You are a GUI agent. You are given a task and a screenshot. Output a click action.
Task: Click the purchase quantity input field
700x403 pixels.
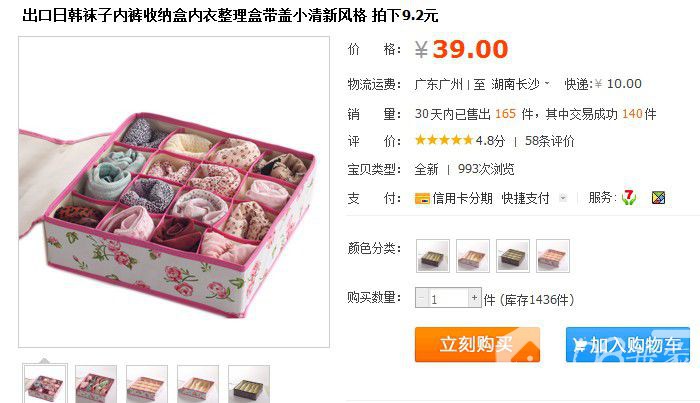coord(448,298)
